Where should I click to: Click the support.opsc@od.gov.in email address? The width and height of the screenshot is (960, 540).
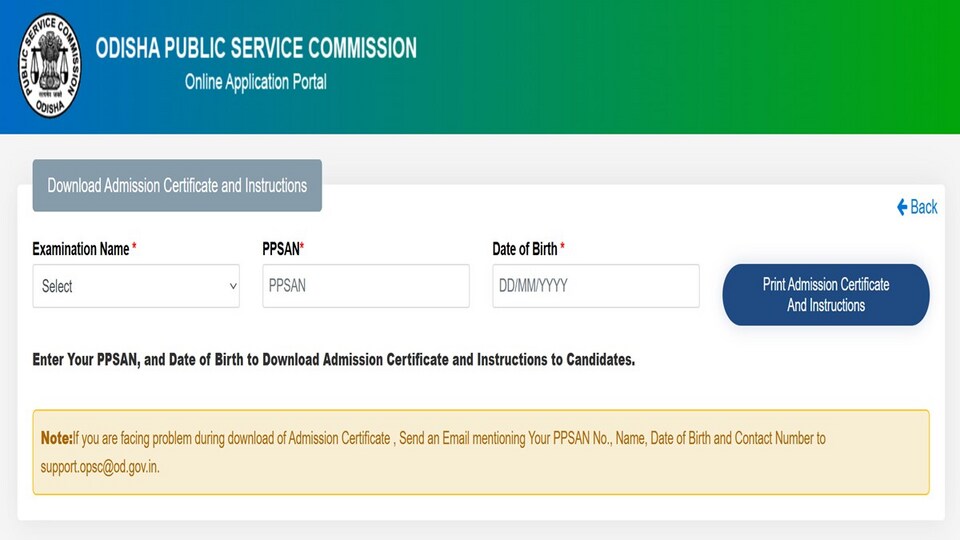coord(100,467)
